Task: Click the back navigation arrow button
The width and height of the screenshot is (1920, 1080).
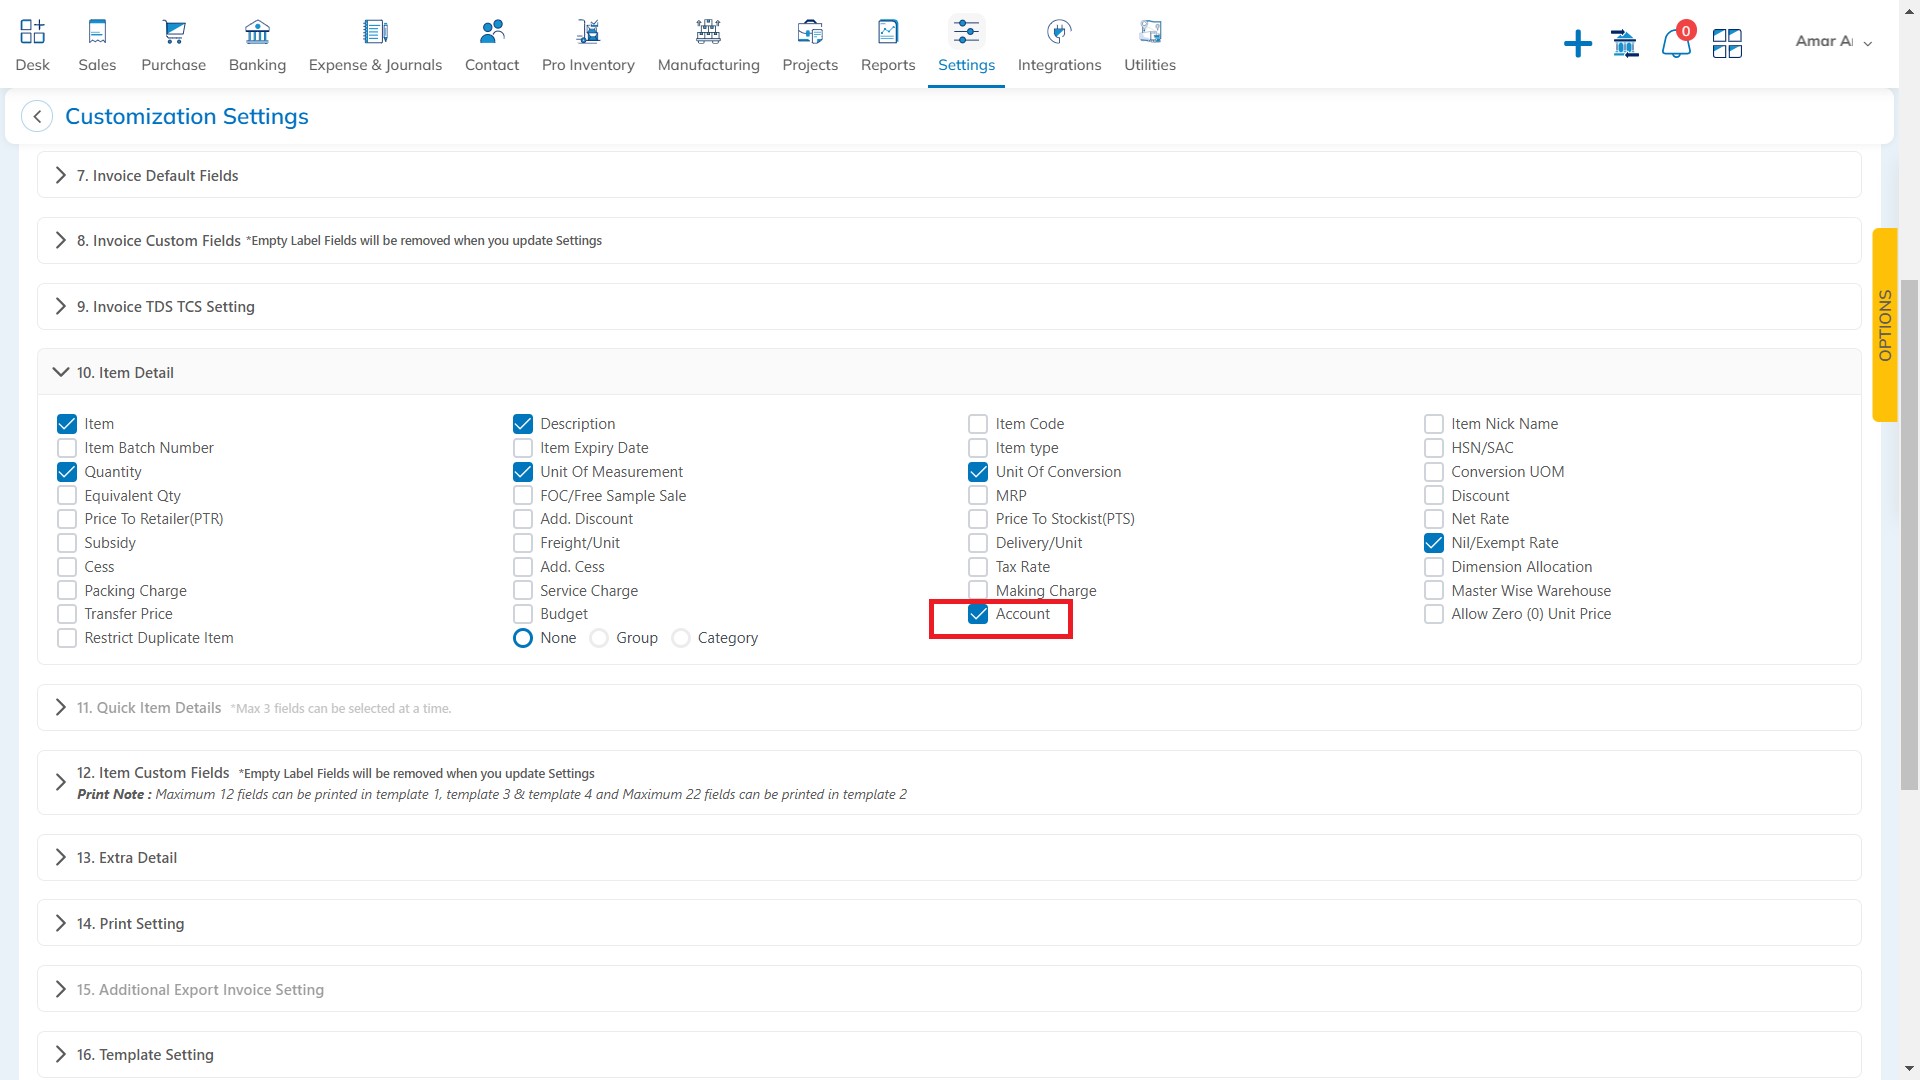Action: [38, 116]
